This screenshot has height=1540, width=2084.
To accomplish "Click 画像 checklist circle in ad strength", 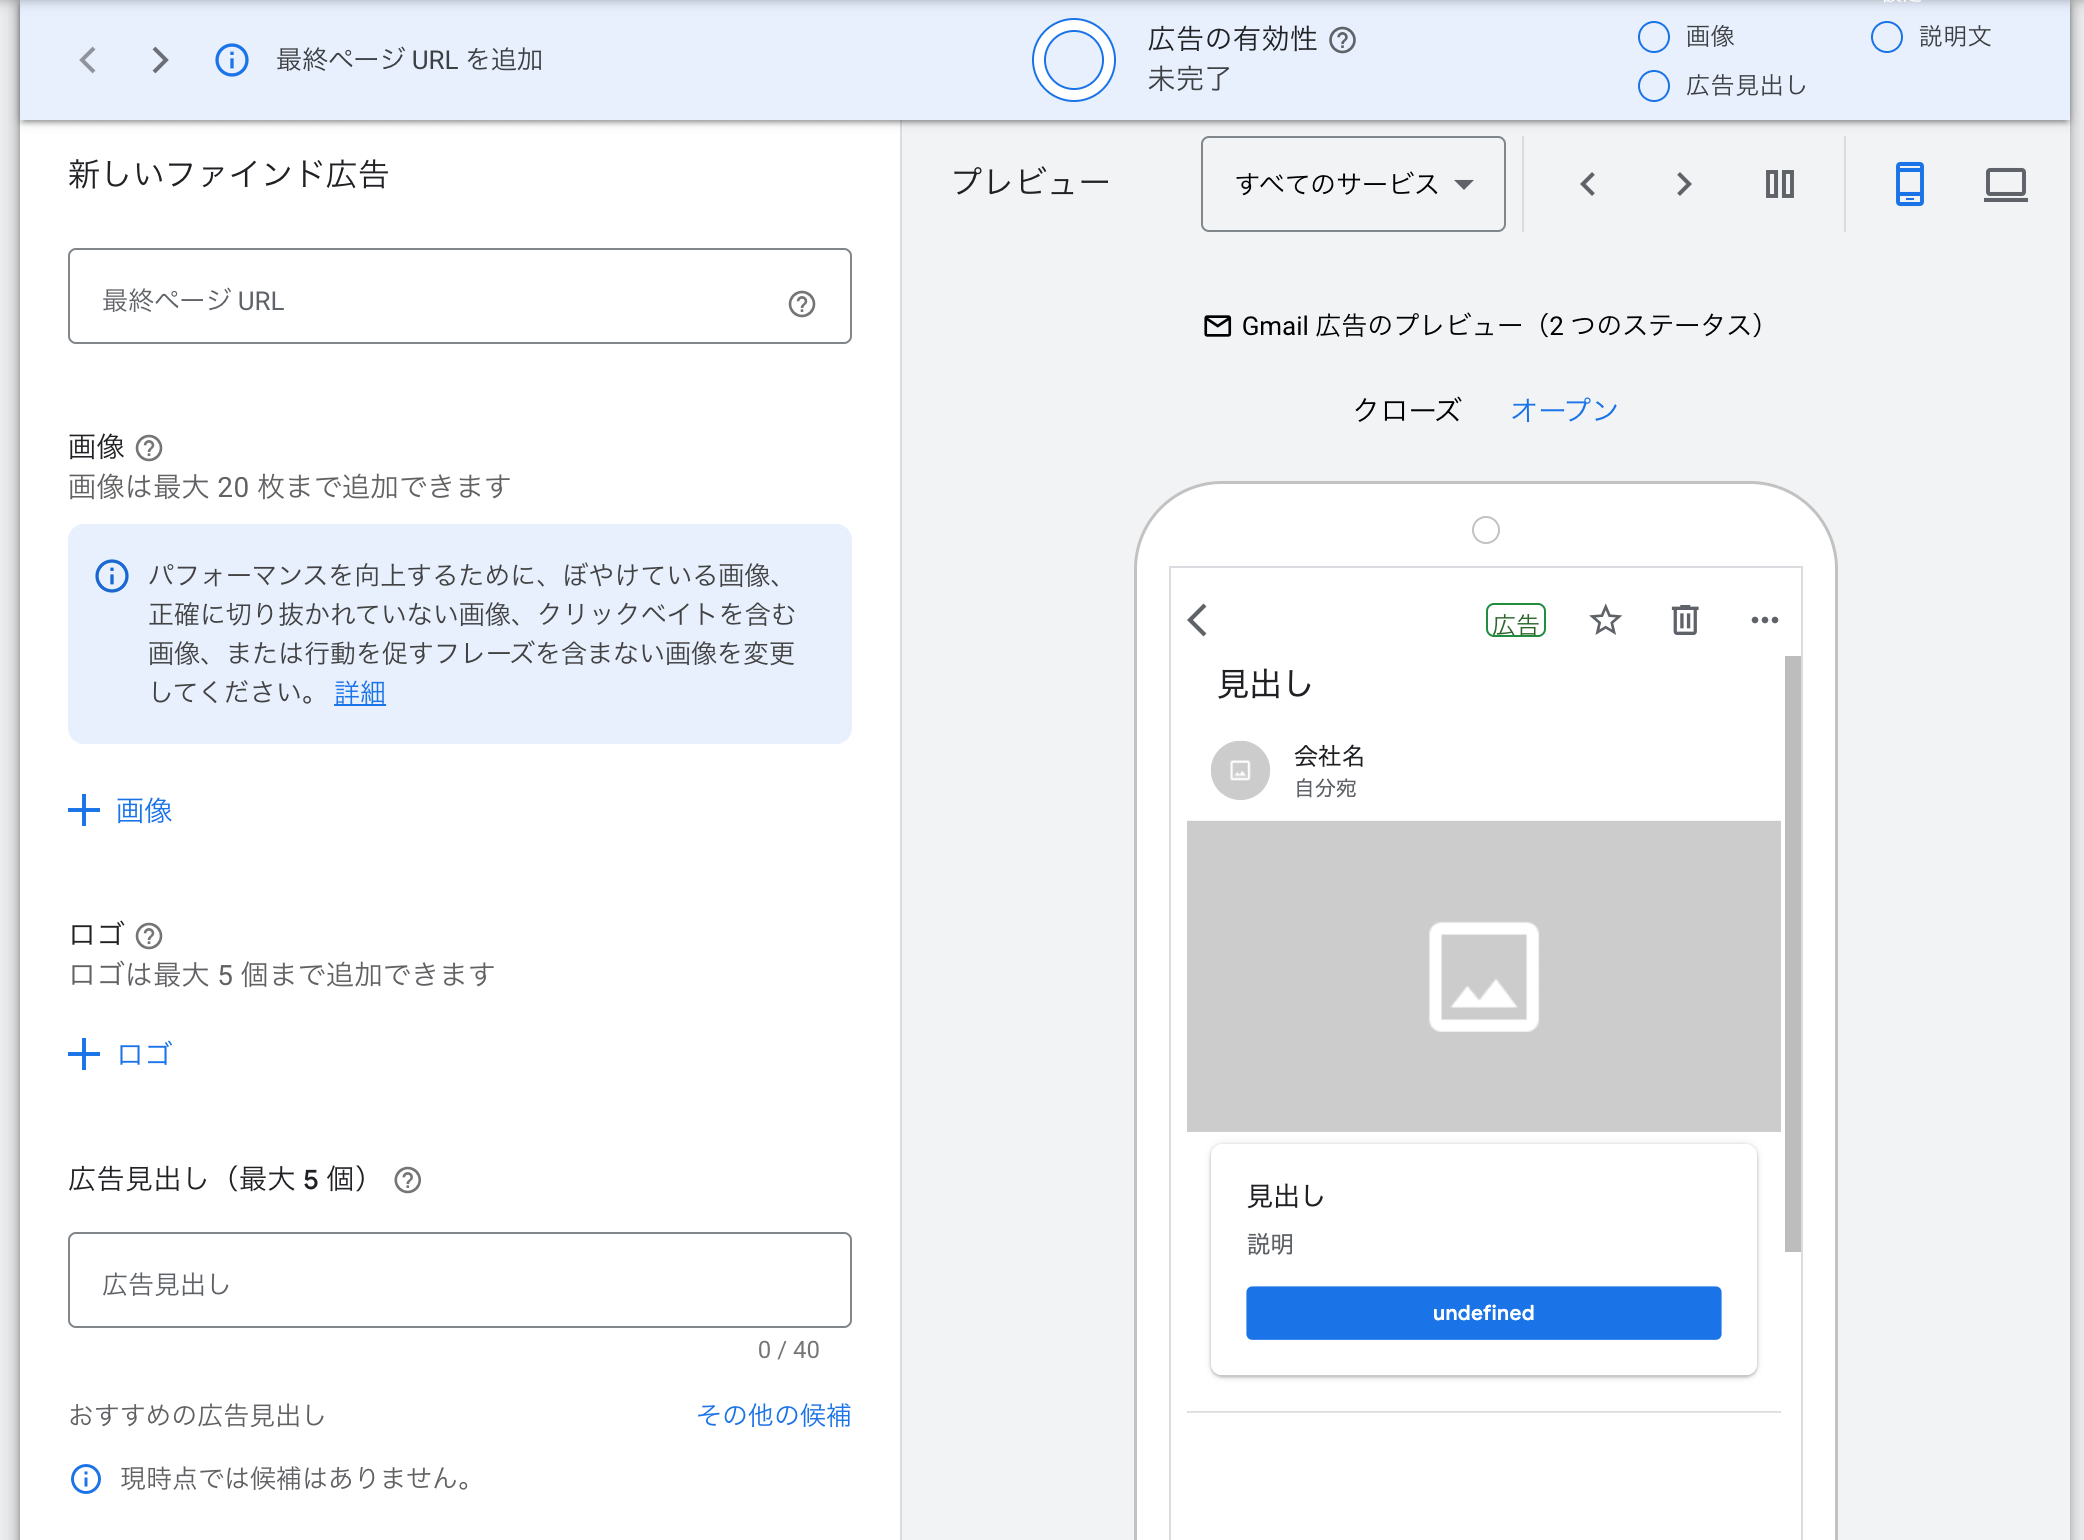I will coord(1654,37).
